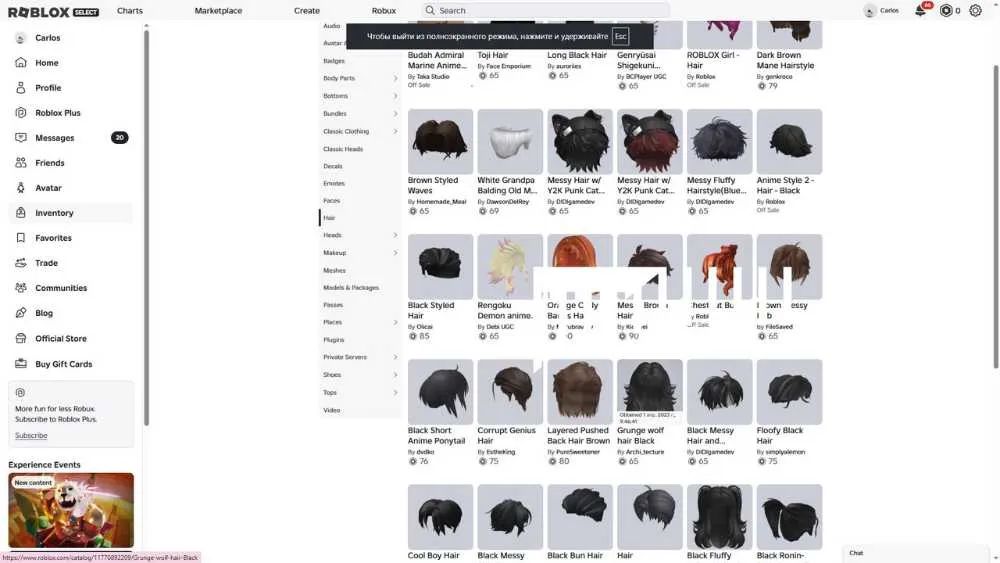Open the Home sidebar icon
The width and height of the screenshot is (1000, 563).
[x=21, y=62]
